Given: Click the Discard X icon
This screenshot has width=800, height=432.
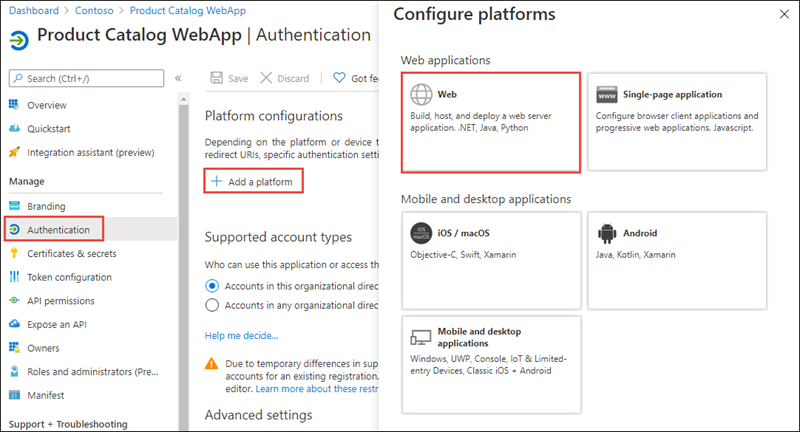Looking at the screenshot, I should 266,78.
